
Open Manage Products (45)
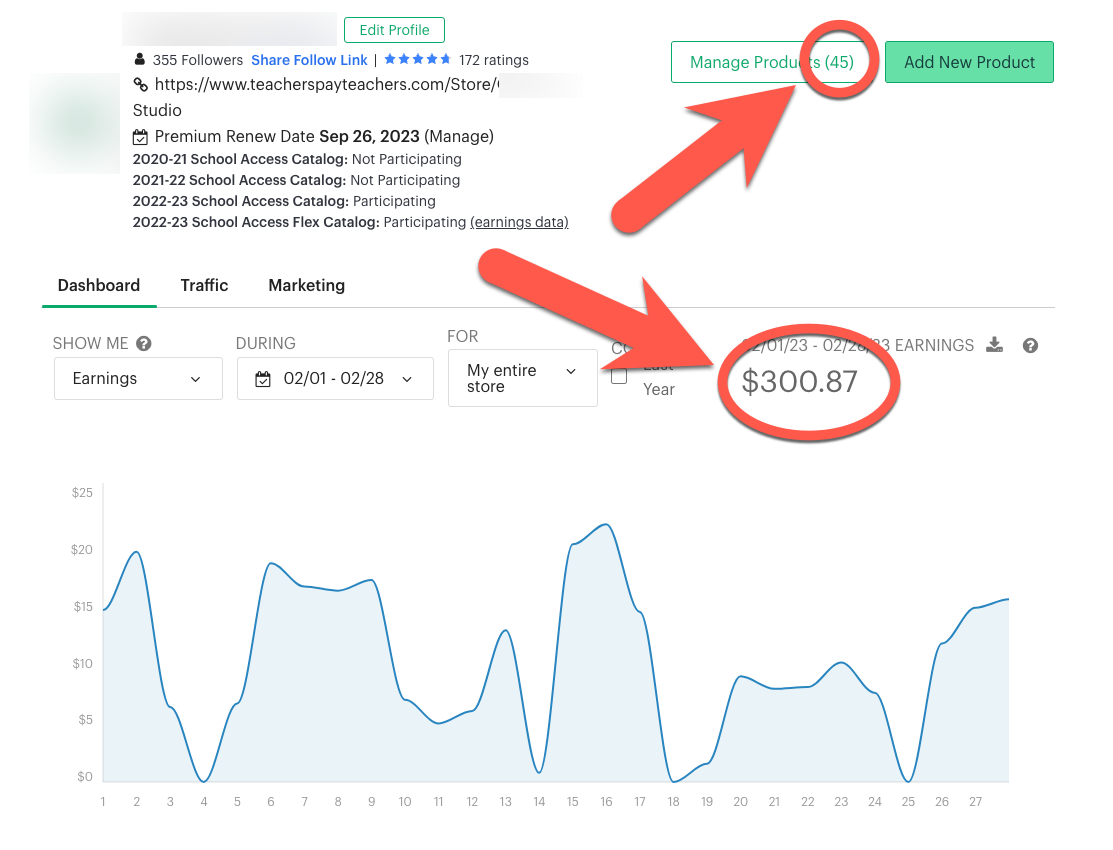click(771, 62)
